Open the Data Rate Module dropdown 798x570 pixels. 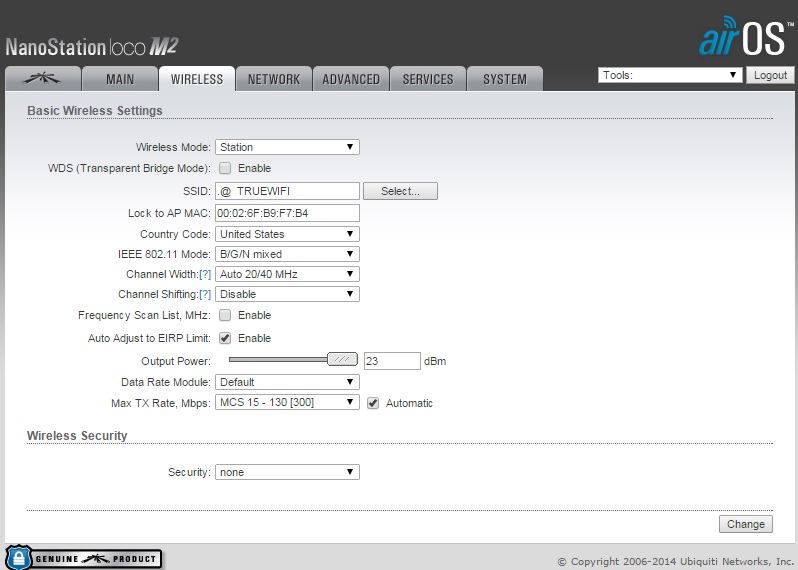coord(287,382)
